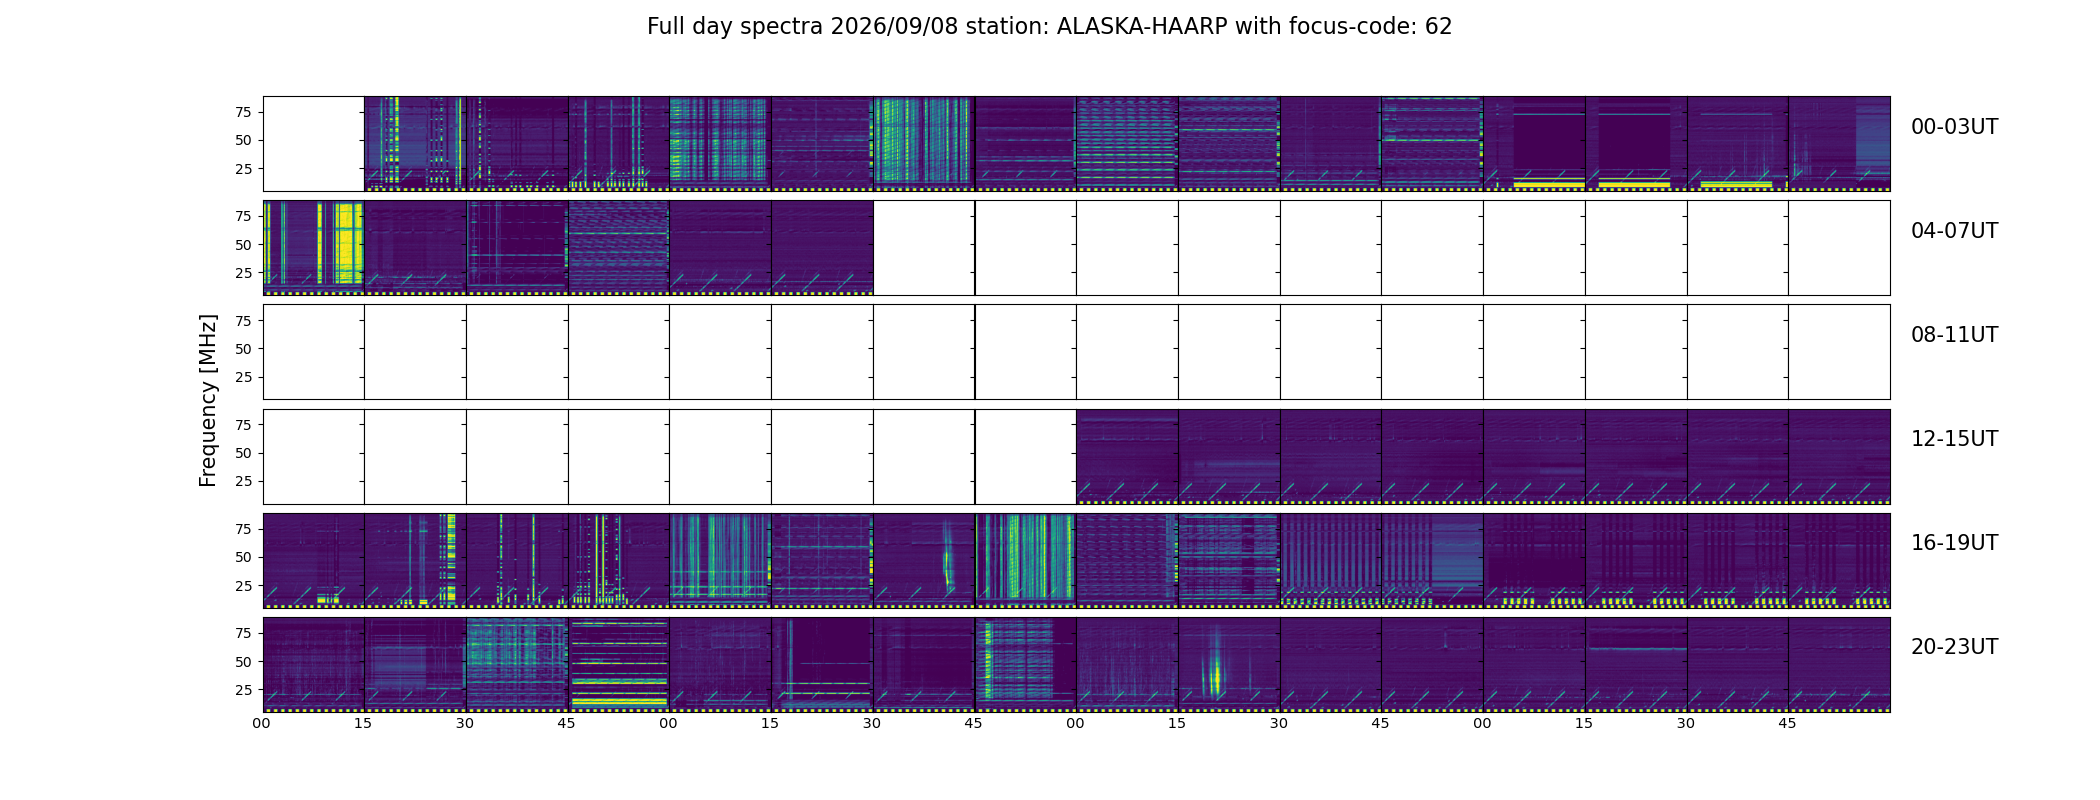
Task: Click the 08-11UT row label
Action: [x=1954, y=335]
